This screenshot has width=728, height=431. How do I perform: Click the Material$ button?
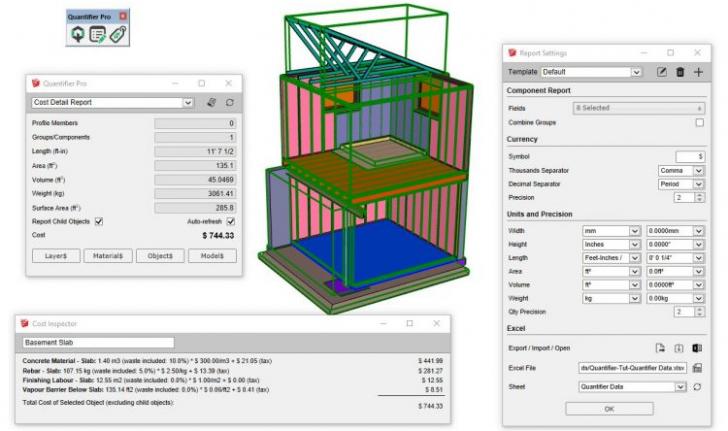pyautogui.click(x=108, y=256)
